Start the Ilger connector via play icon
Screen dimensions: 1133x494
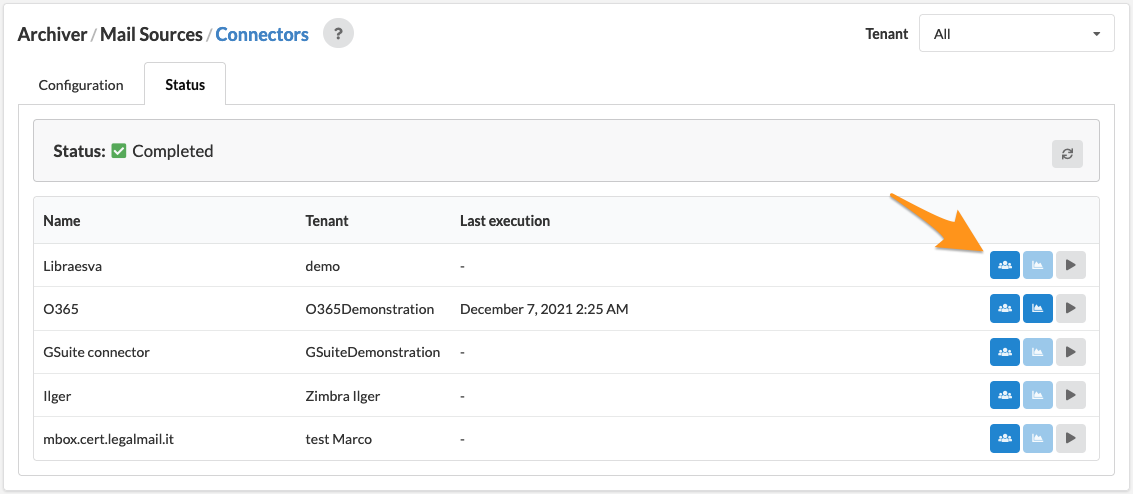click(1071, 395)
